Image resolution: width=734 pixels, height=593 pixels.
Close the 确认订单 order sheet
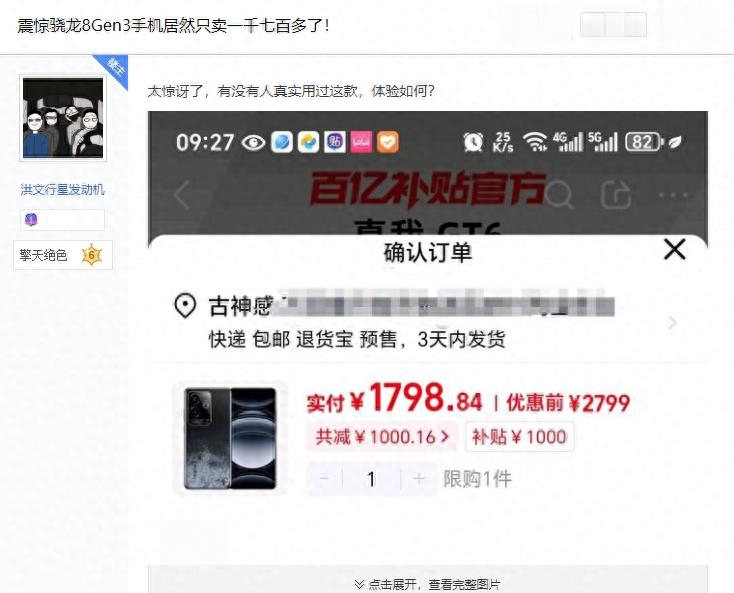[675, 249]
